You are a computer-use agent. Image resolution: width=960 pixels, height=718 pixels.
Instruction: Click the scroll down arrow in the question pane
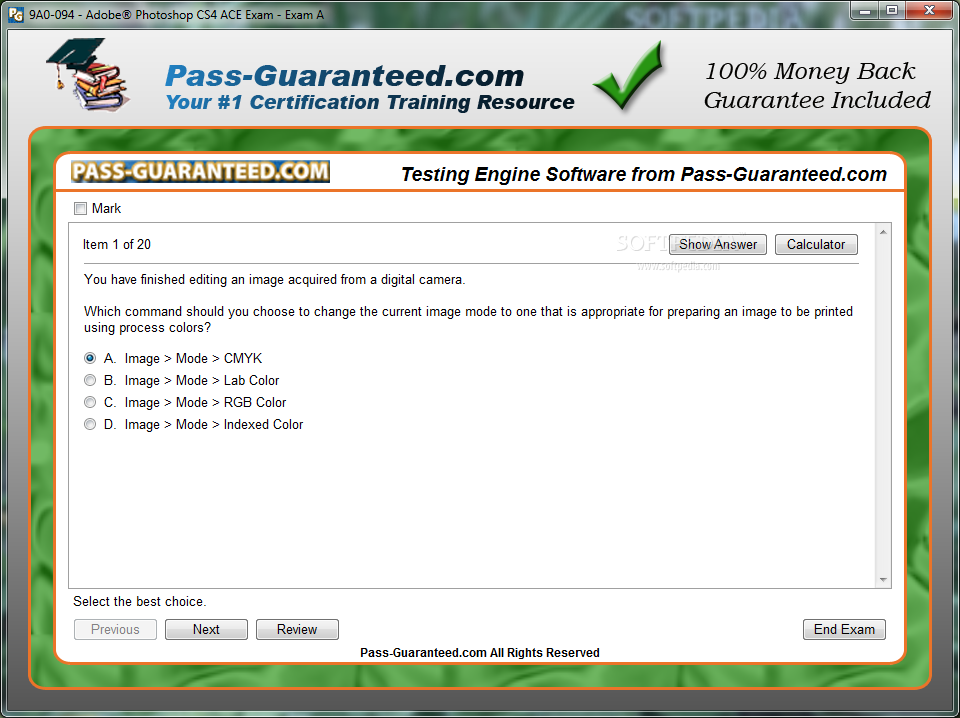(x=883, y=579)
